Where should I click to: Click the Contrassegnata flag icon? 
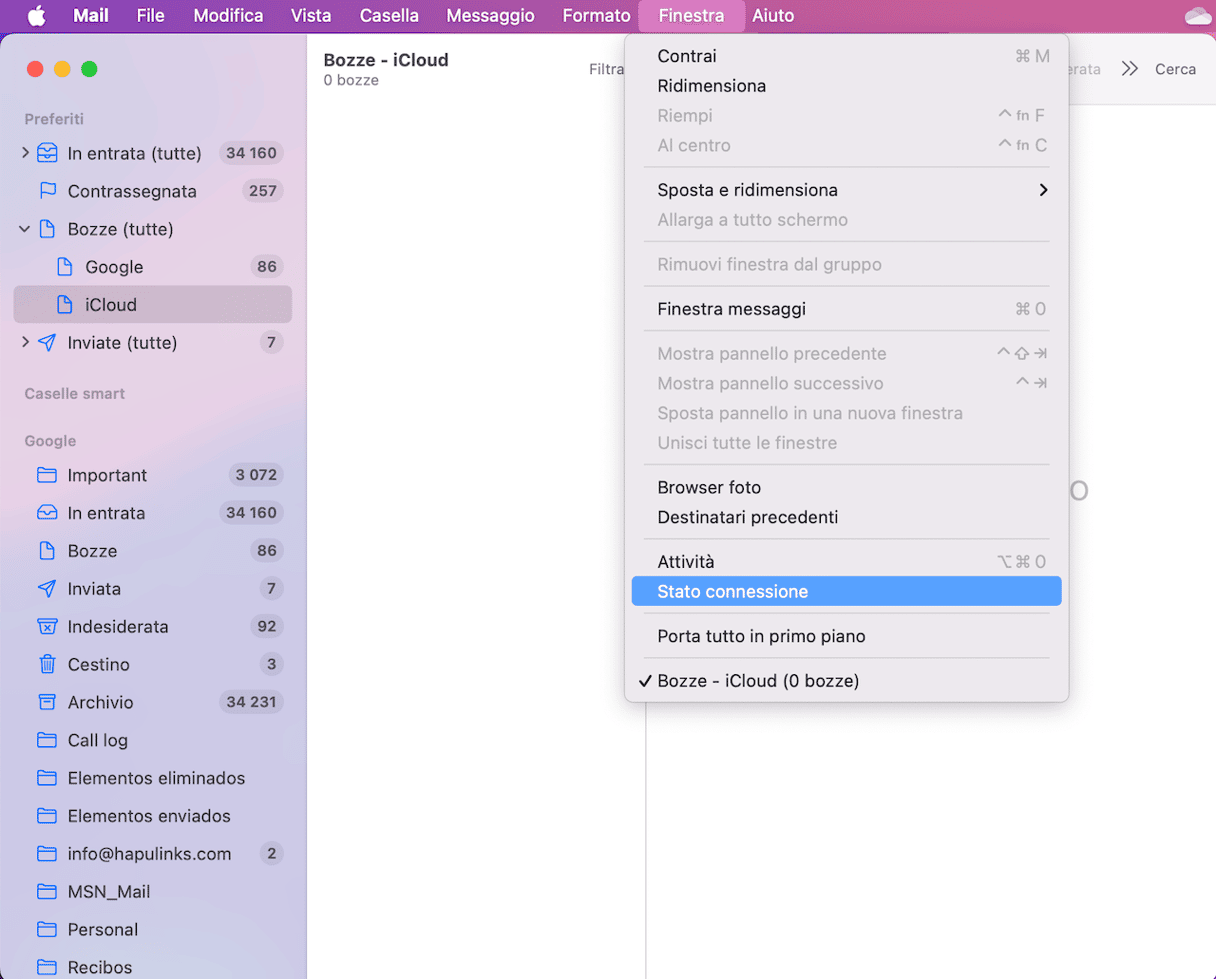pos(47,191)
